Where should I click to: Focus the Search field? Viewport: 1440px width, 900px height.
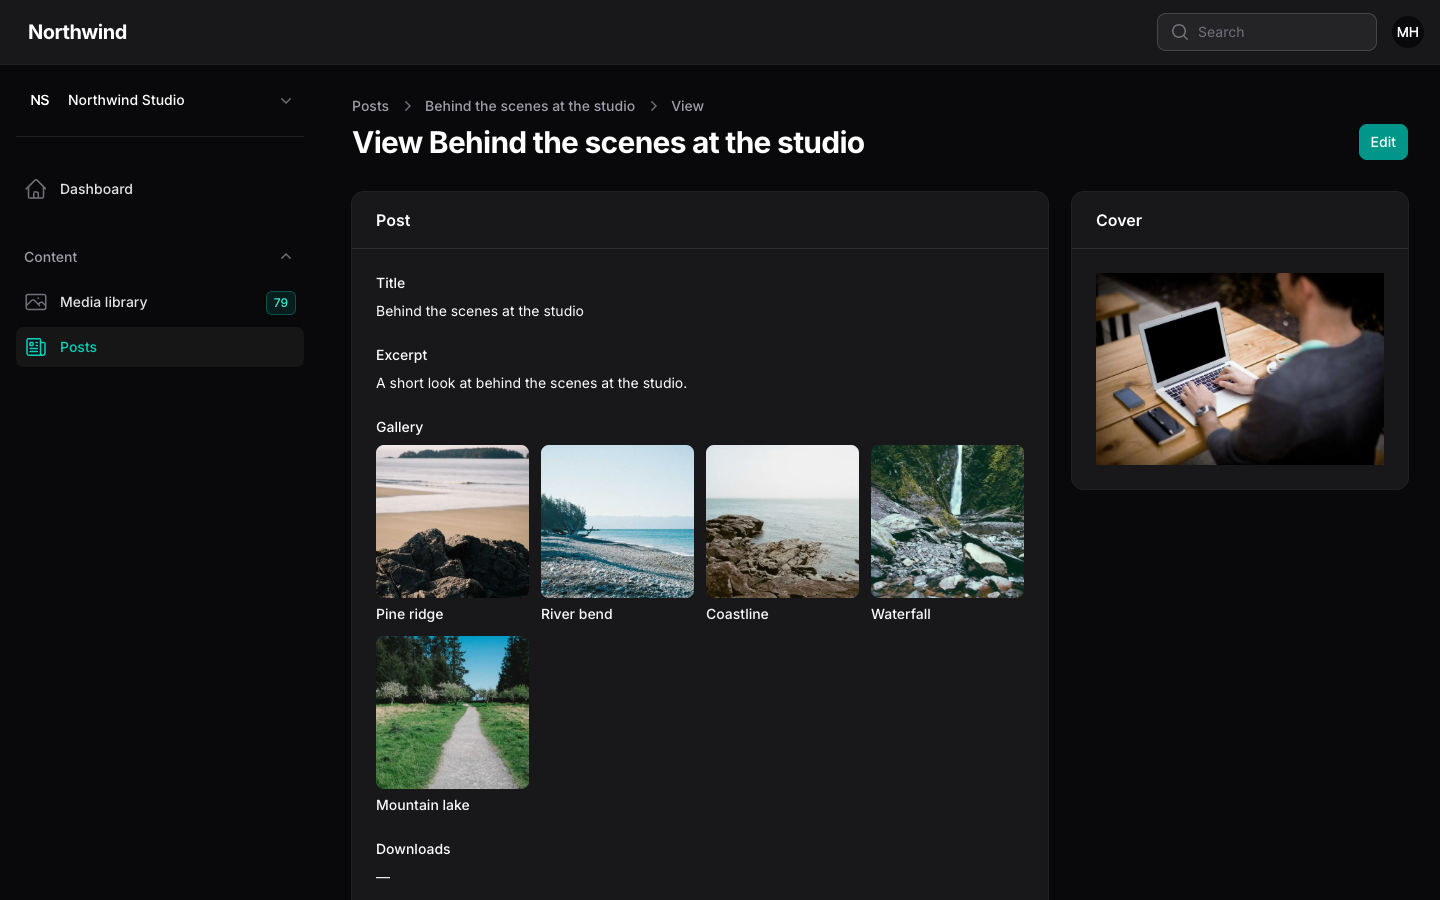[x=1267, y=32]
